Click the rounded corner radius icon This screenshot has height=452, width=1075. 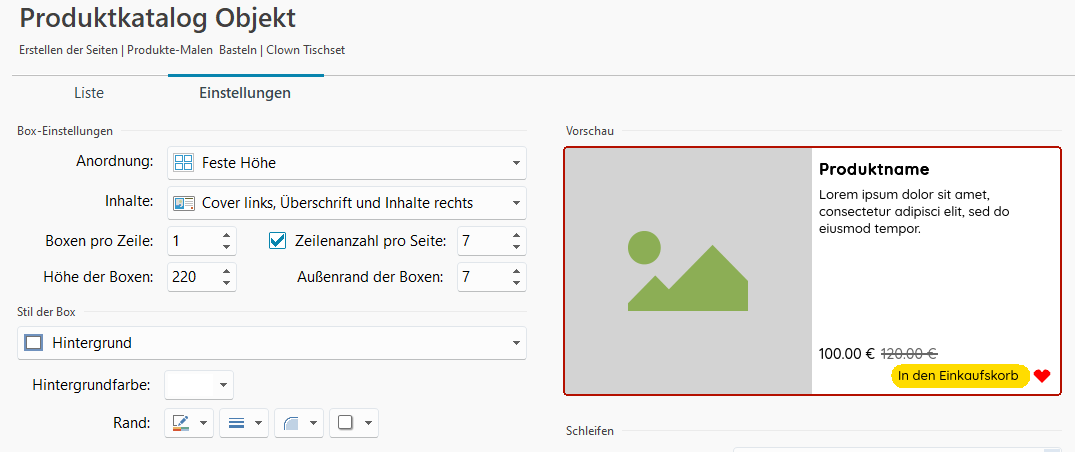pos(291,423)
